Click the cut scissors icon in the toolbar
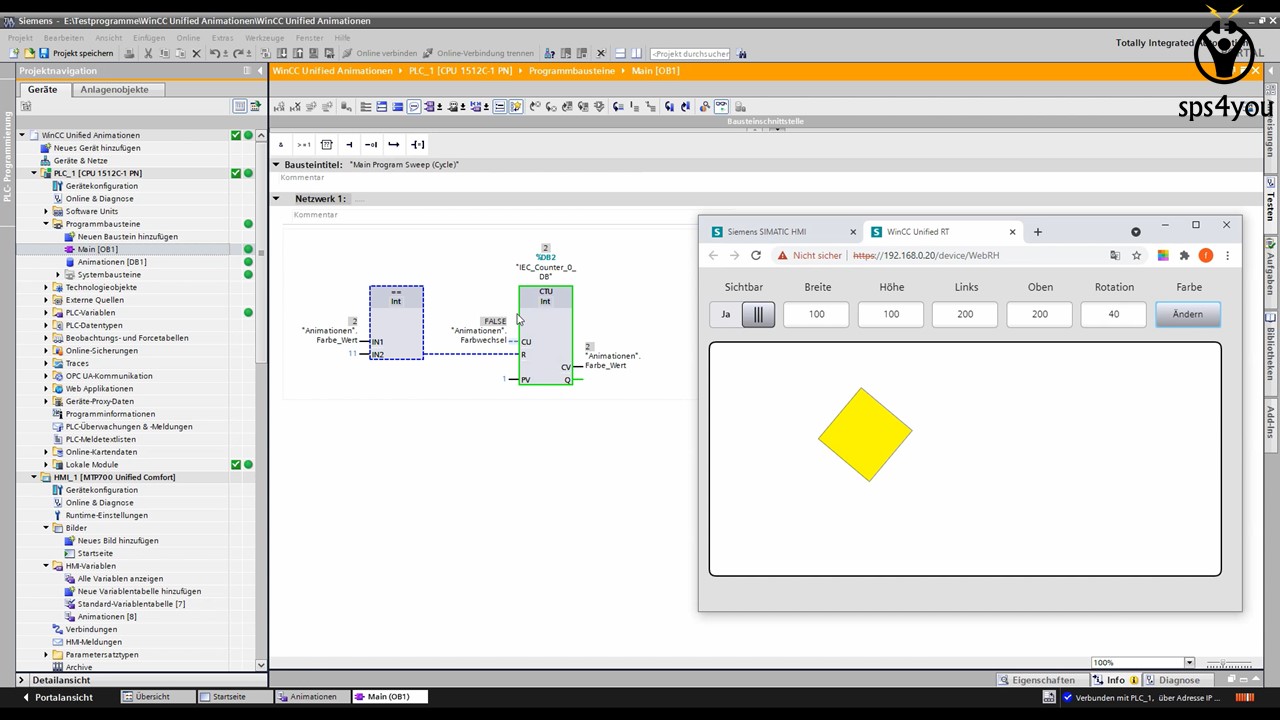The height and width of the screenshot is (720, 1280). 148,53
